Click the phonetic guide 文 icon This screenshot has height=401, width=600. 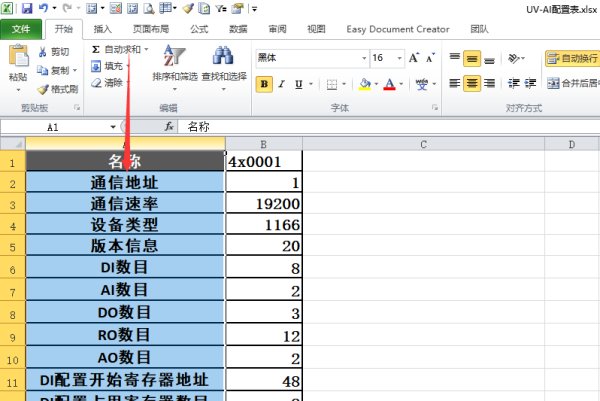[x=422, y=84]
